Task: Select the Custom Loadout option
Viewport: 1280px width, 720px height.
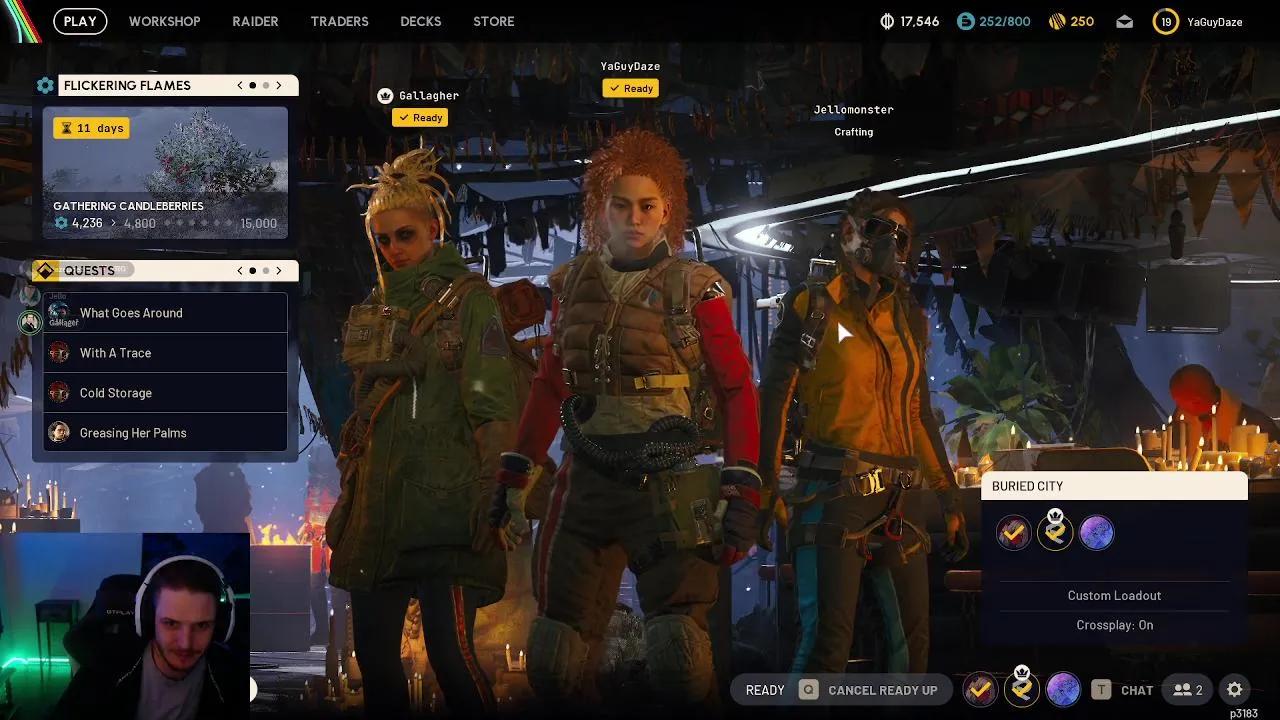Action: point(1114,596)
